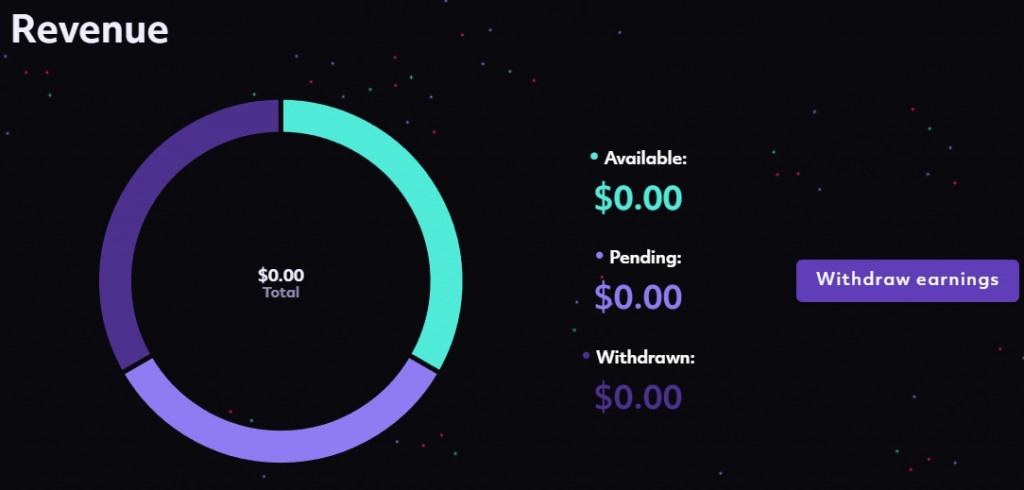Click the Withdraw earnings button
Screen dimensions: 1024x490
coord(907,280)
